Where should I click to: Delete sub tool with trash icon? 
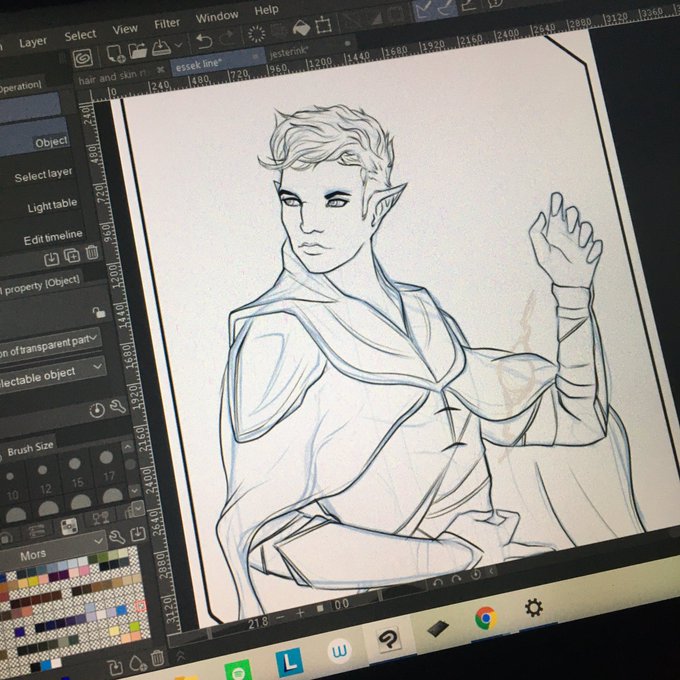tap(92, 252)
